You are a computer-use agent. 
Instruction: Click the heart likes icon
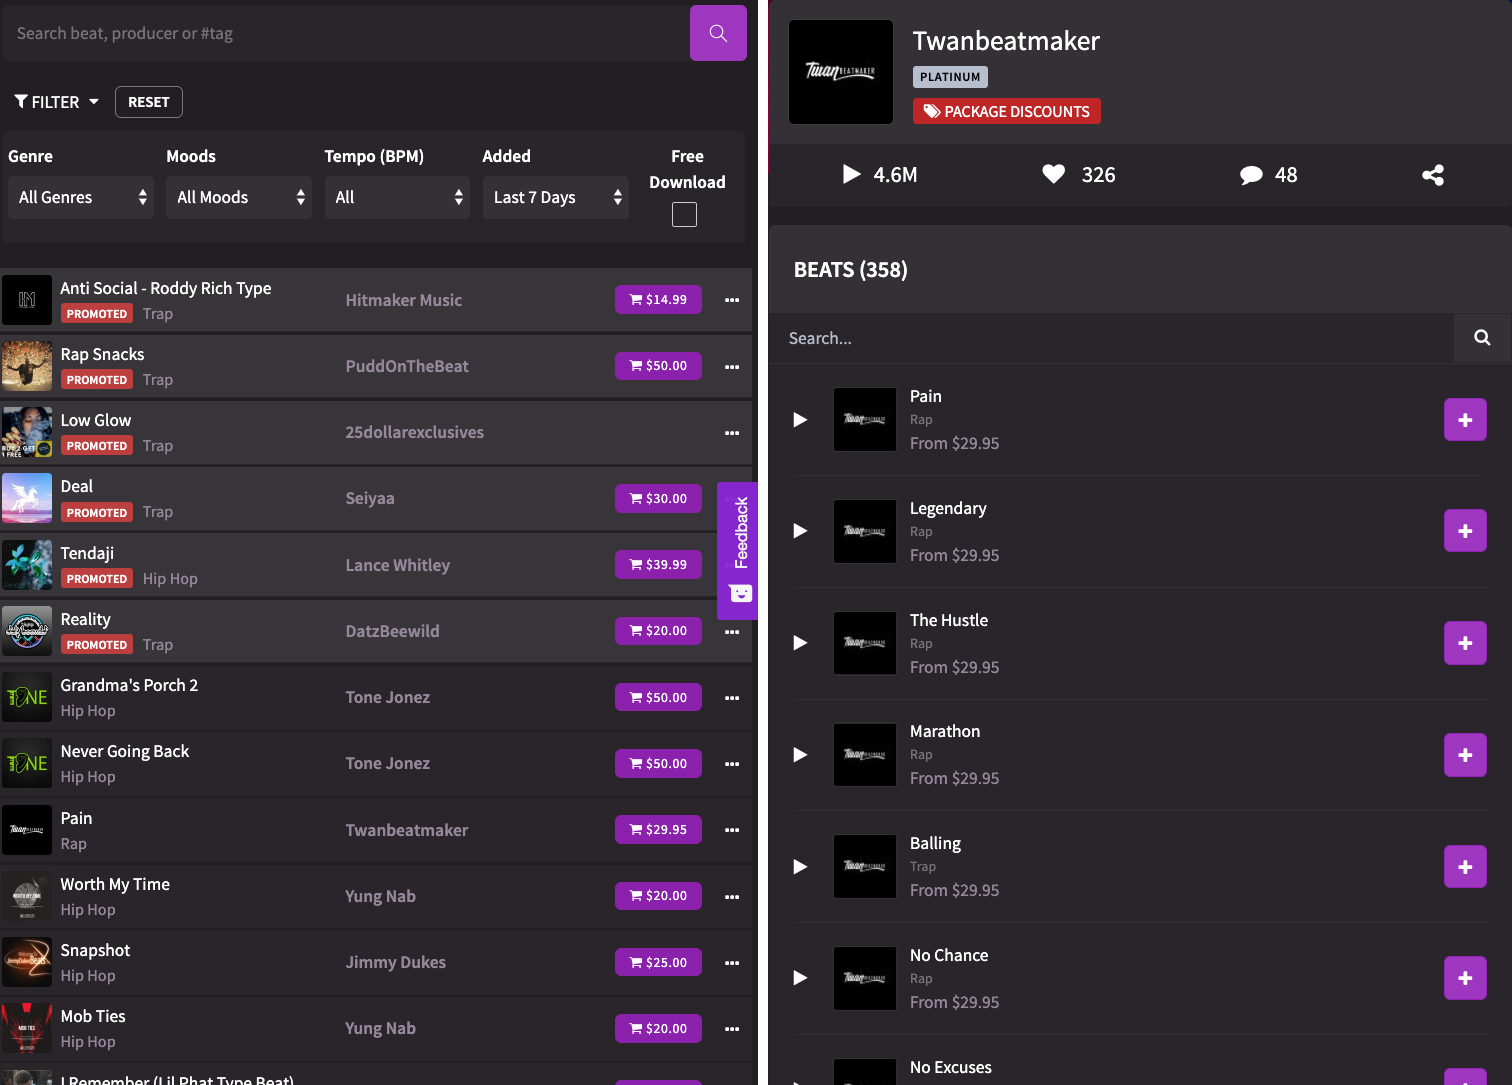(1054, 174)
